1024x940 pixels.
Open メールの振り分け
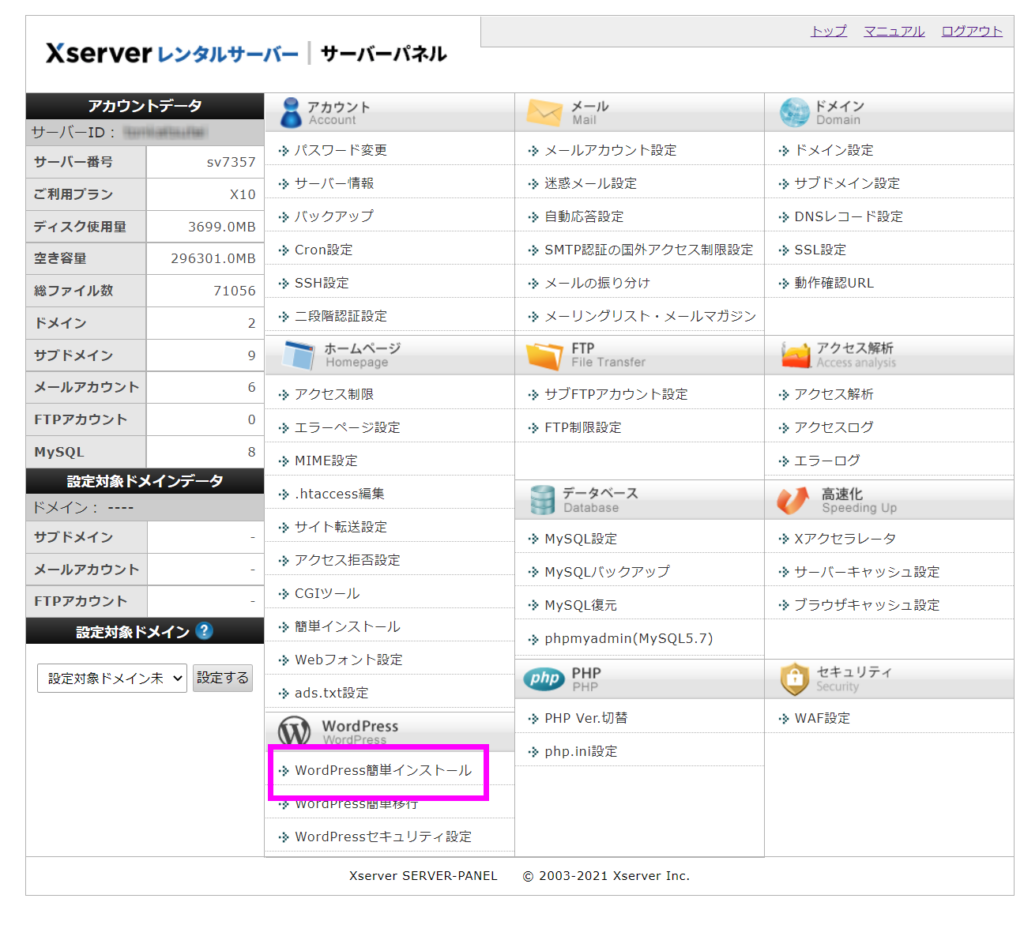coord(597,283)
